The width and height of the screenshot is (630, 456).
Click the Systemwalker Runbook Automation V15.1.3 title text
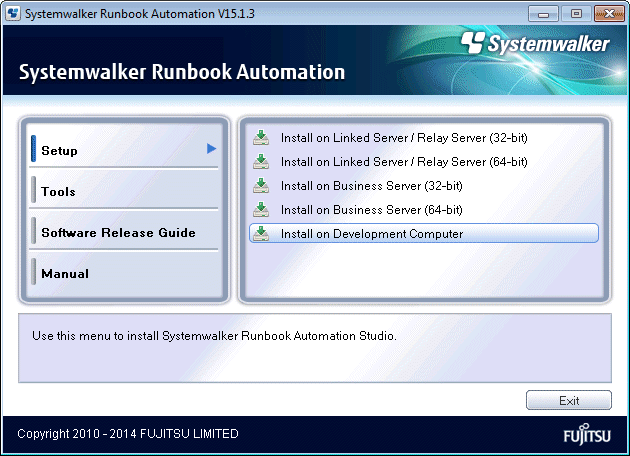click(139, 14)
